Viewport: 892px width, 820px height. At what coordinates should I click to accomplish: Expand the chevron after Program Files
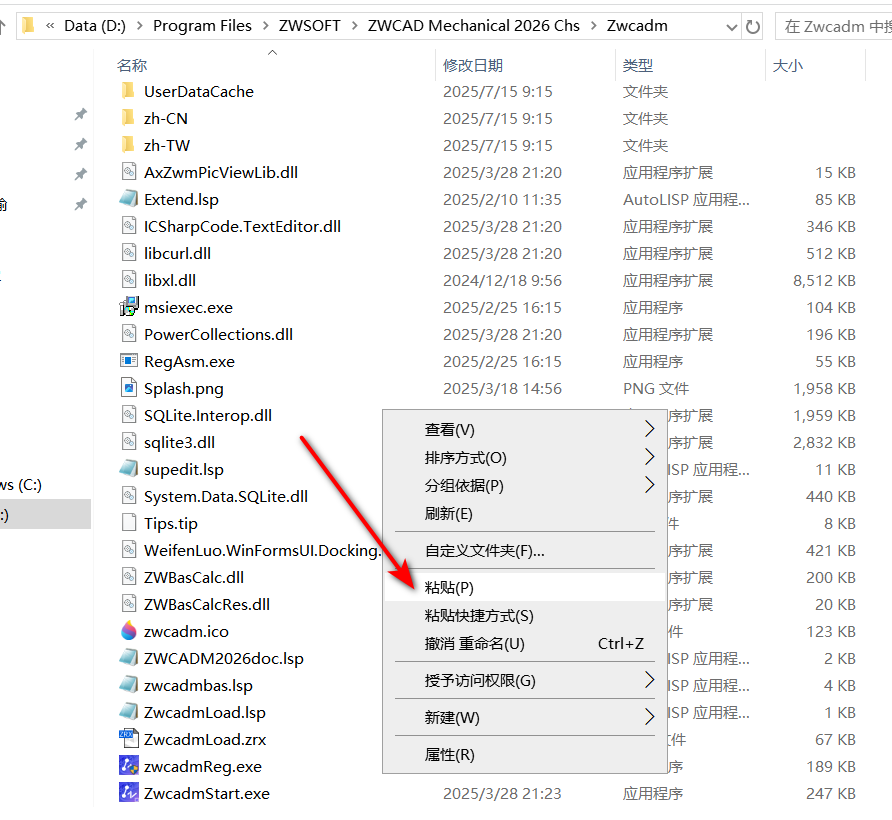point(265,26)
